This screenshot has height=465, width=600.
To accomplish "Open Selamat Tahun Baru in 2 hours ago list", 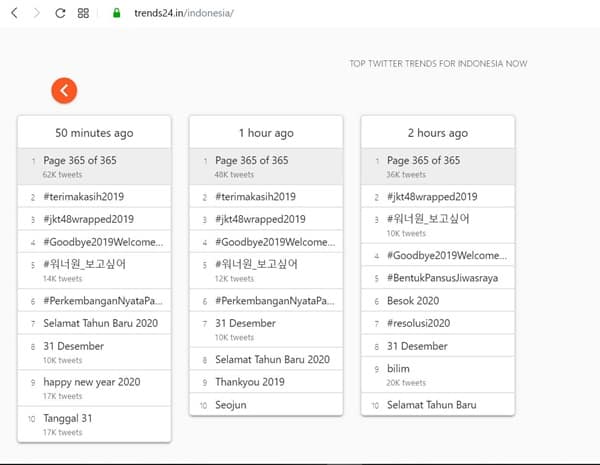I will point(431,405).
